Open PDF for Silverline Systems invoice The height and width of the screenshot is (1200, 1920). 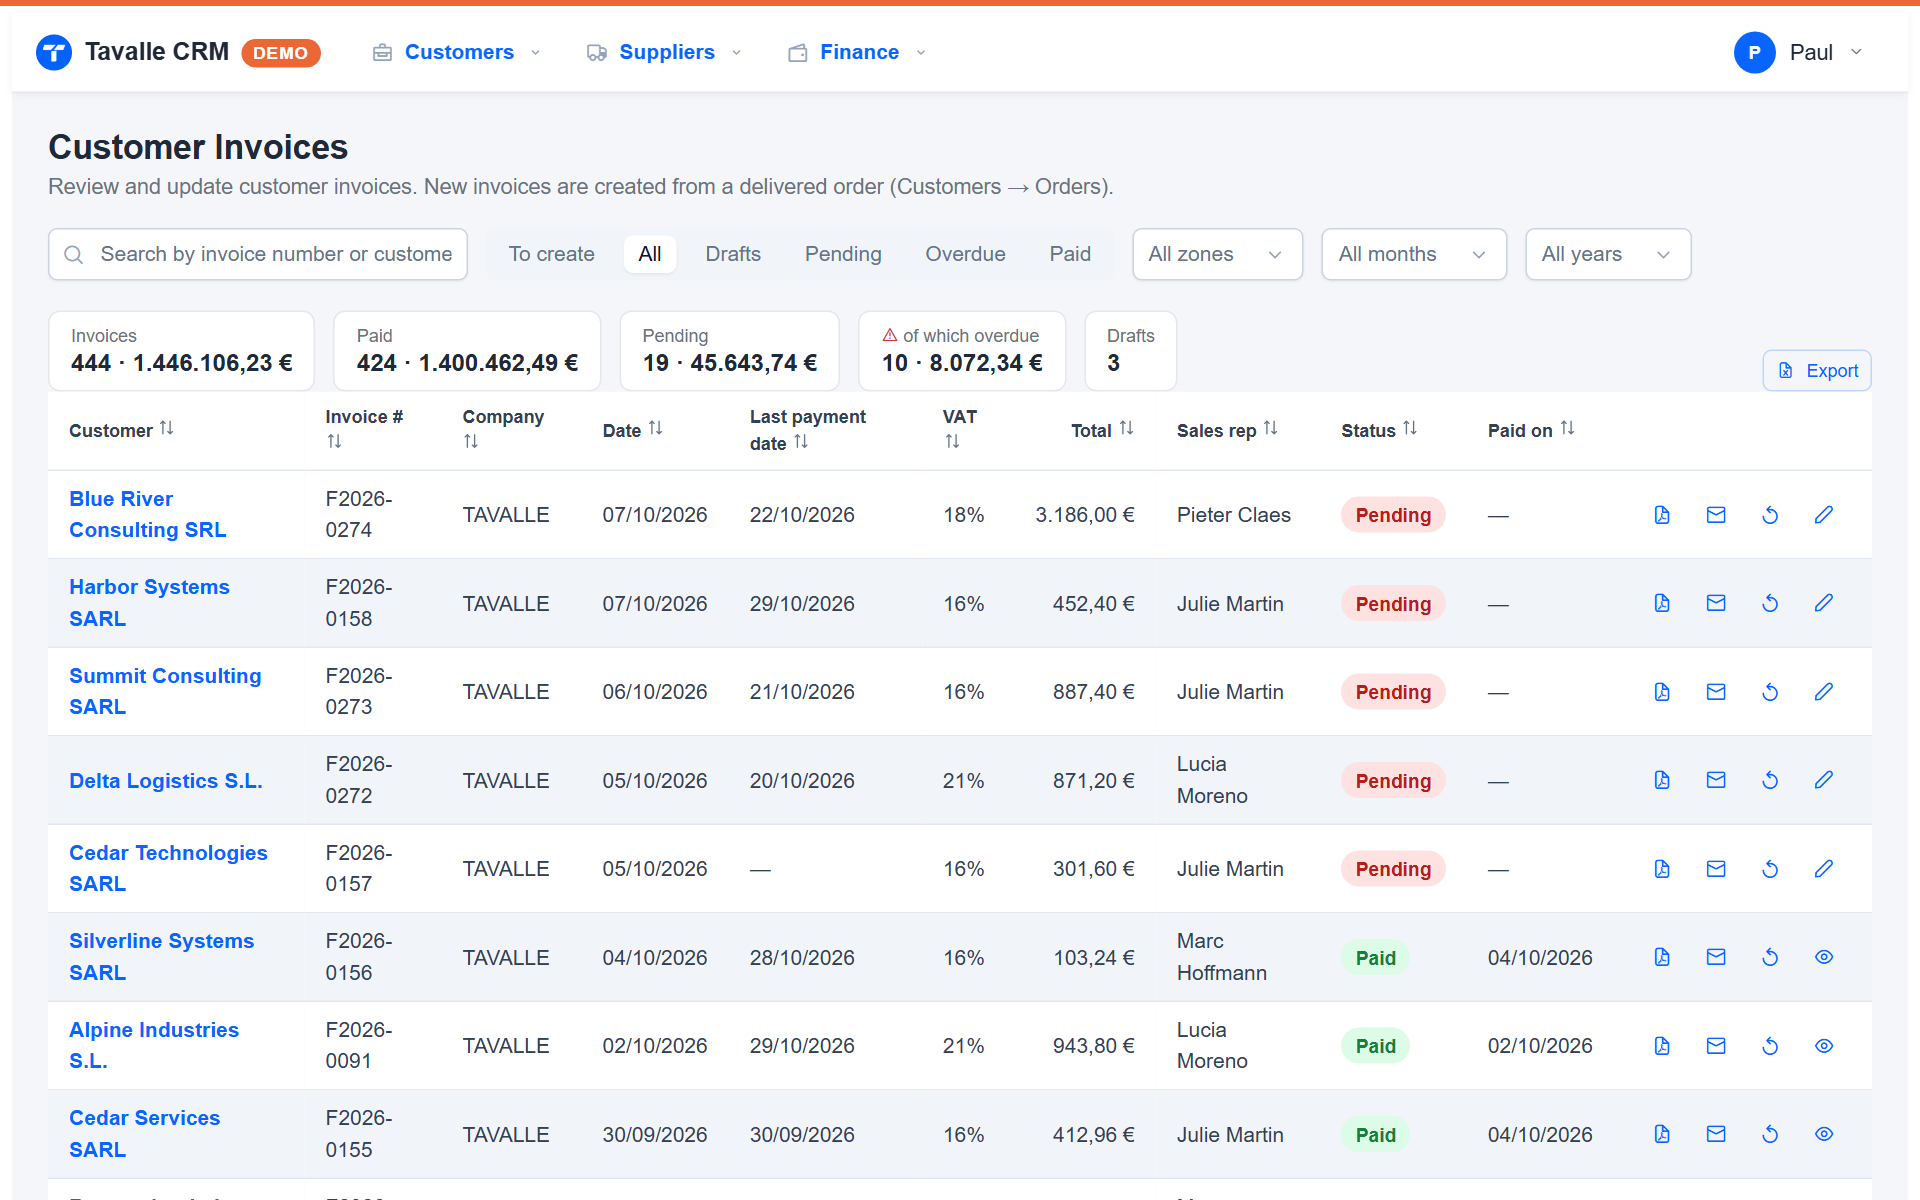(x=1662, y=957)
